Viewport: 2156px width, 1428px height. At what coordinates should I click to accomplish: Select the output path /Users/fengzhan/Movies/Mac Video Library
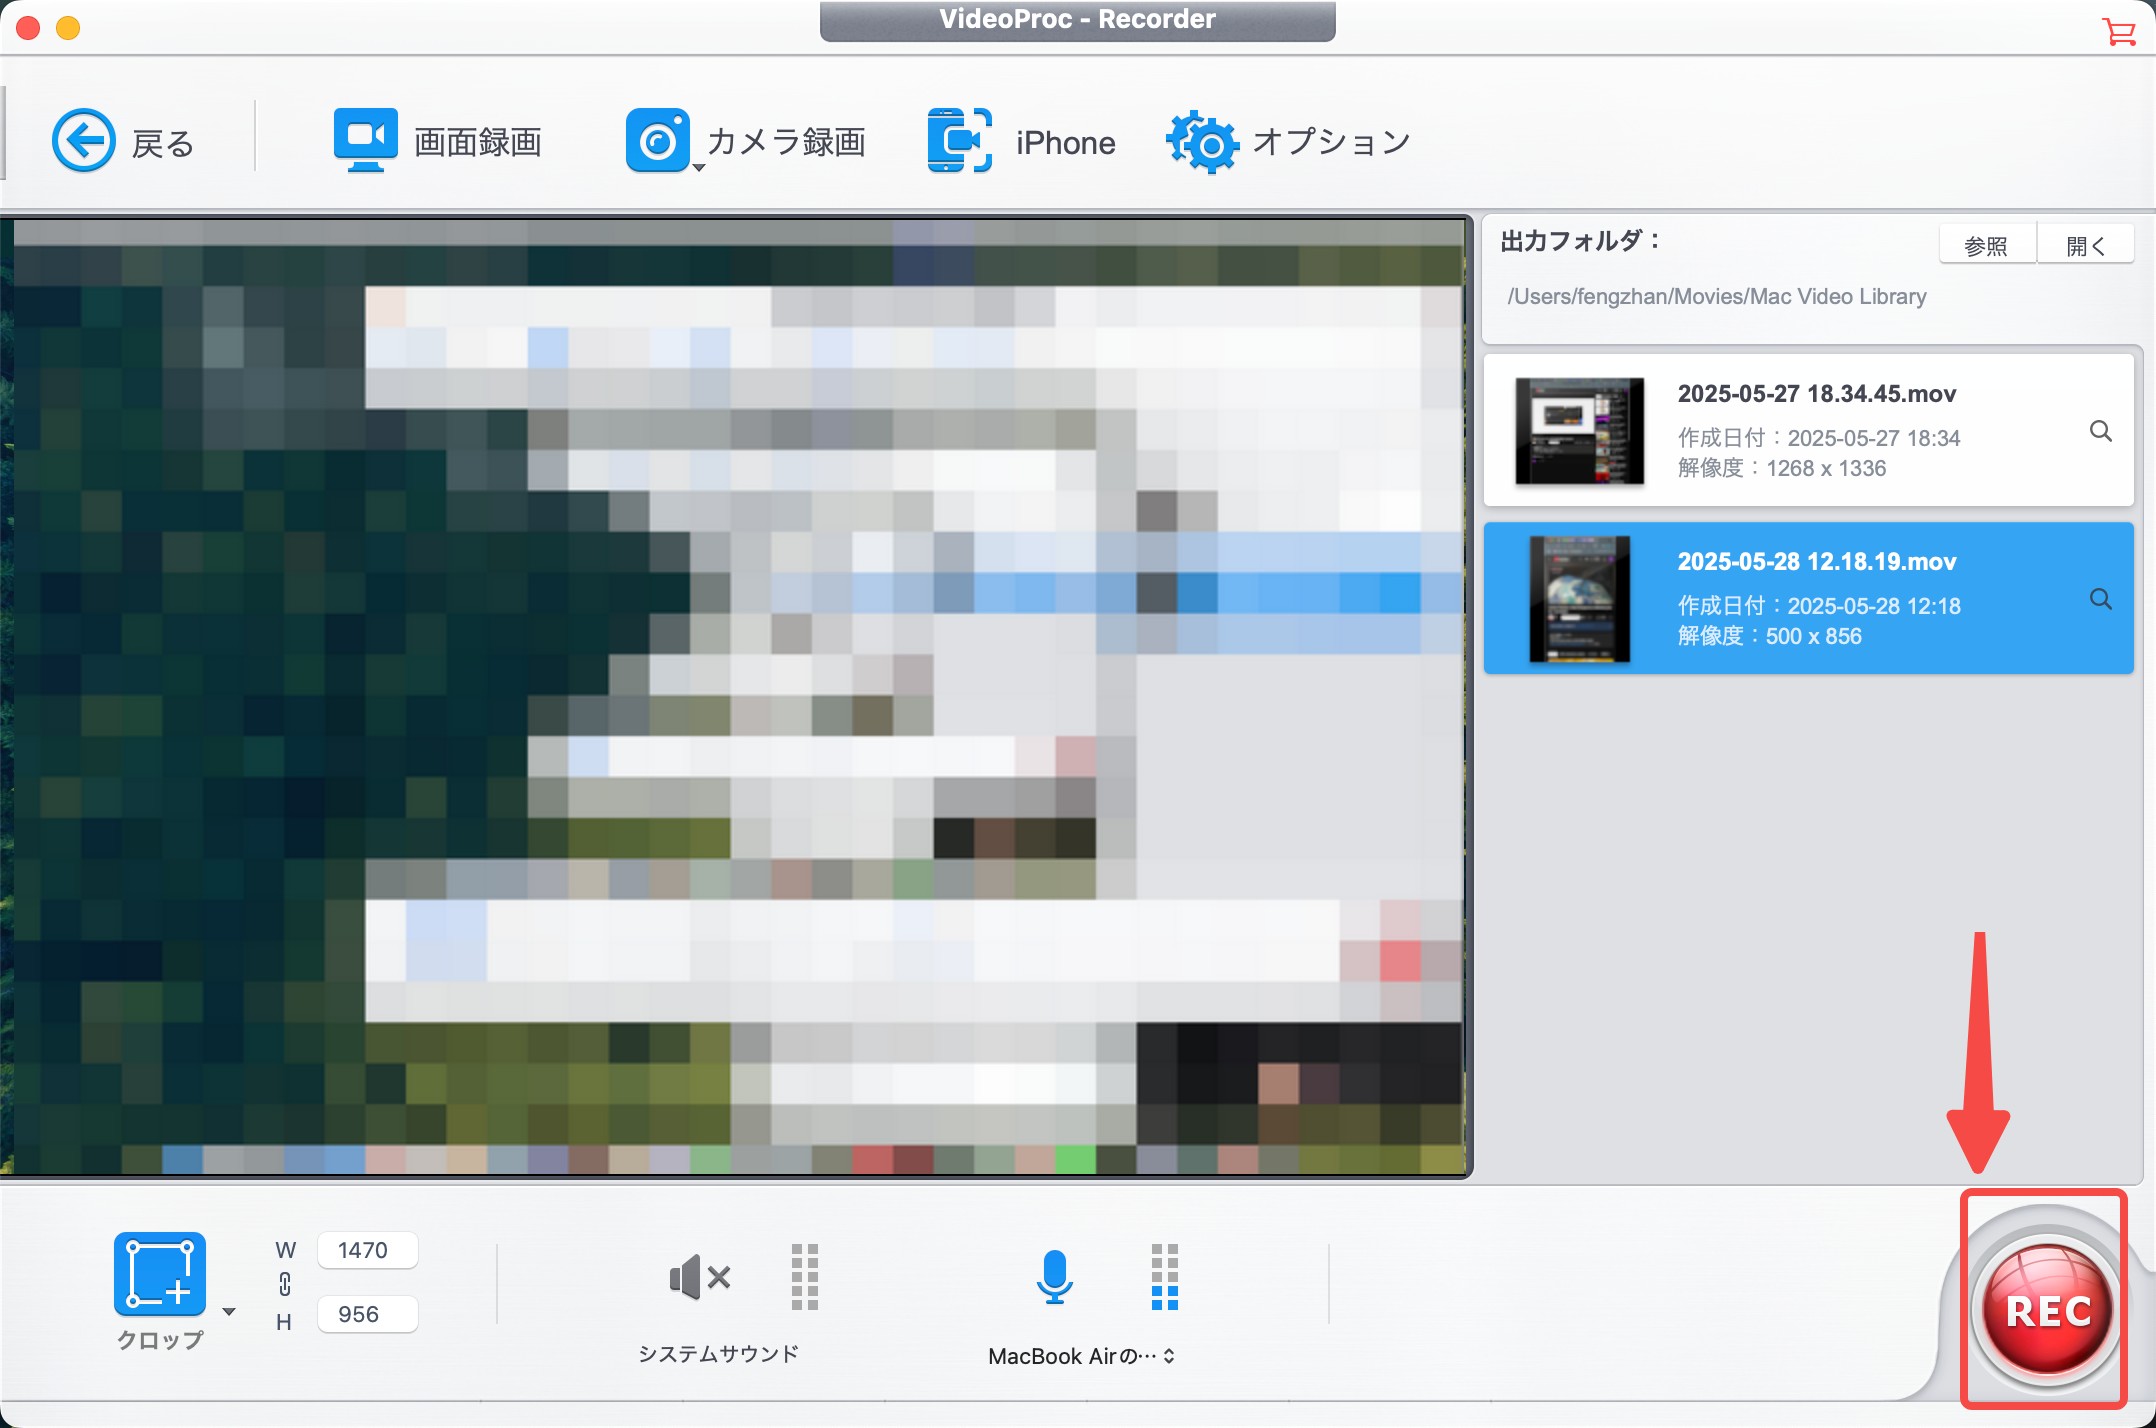[1716, 297]
